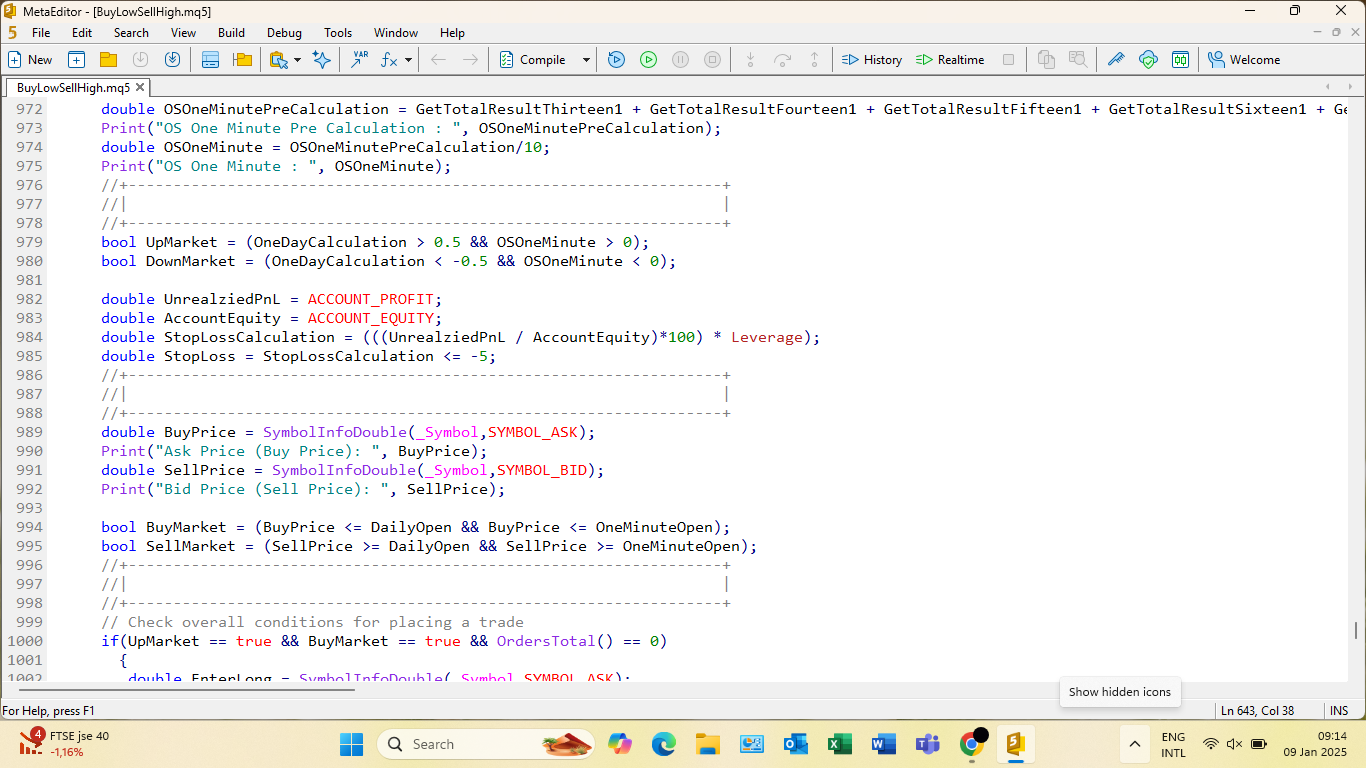The image size is (1366, 768).
Task: Click the AI sparkle assistant icon
Action: [x=322, y=60]
